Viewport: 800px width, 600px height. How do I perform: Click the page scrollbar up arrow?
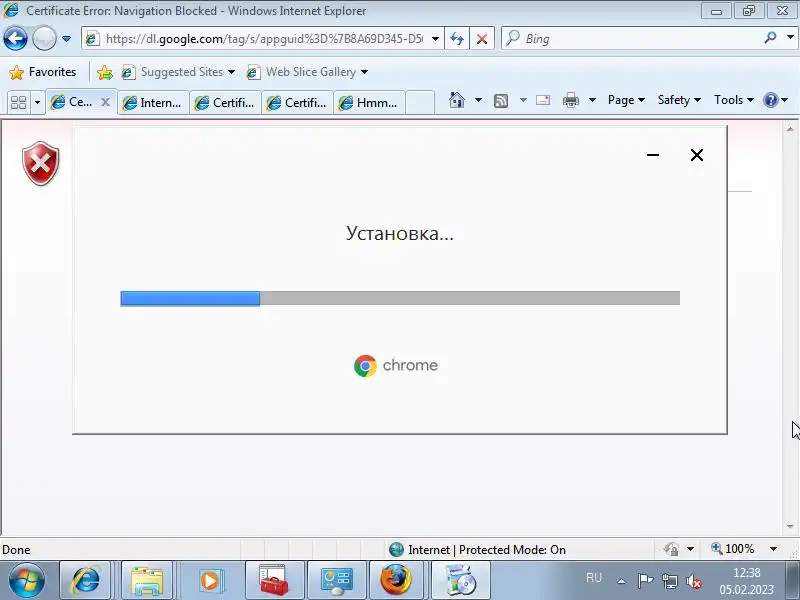click(790, 129)
